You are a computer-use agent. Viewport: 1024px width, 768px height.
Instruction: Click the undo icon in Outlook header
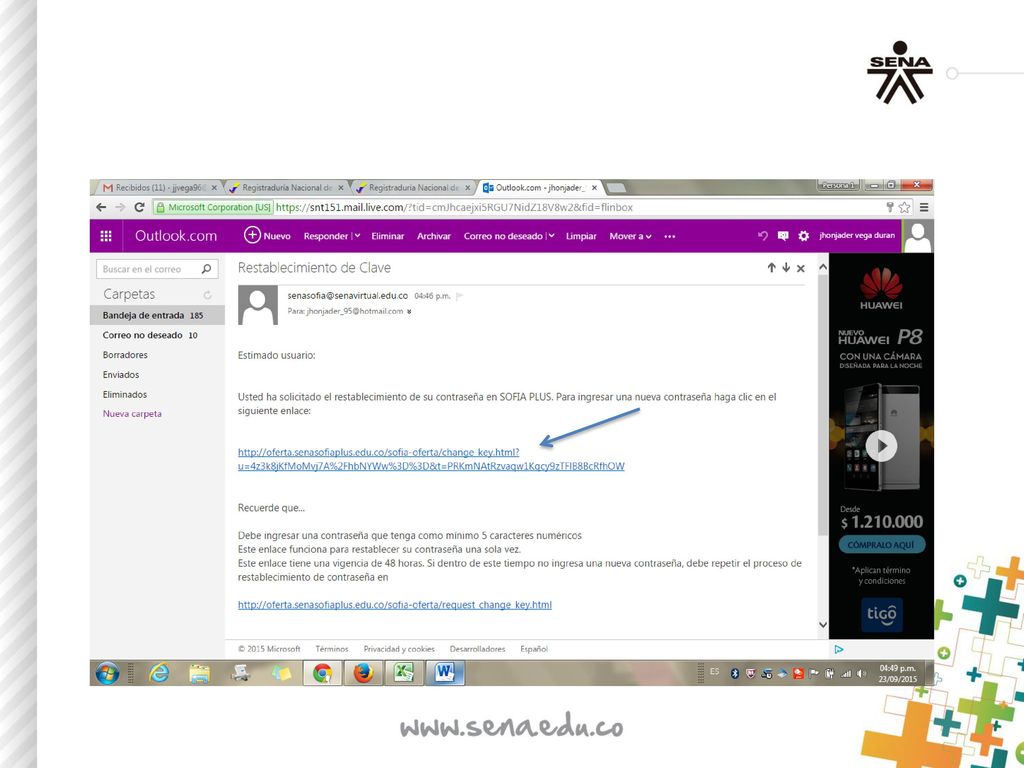tap(763, 236)
